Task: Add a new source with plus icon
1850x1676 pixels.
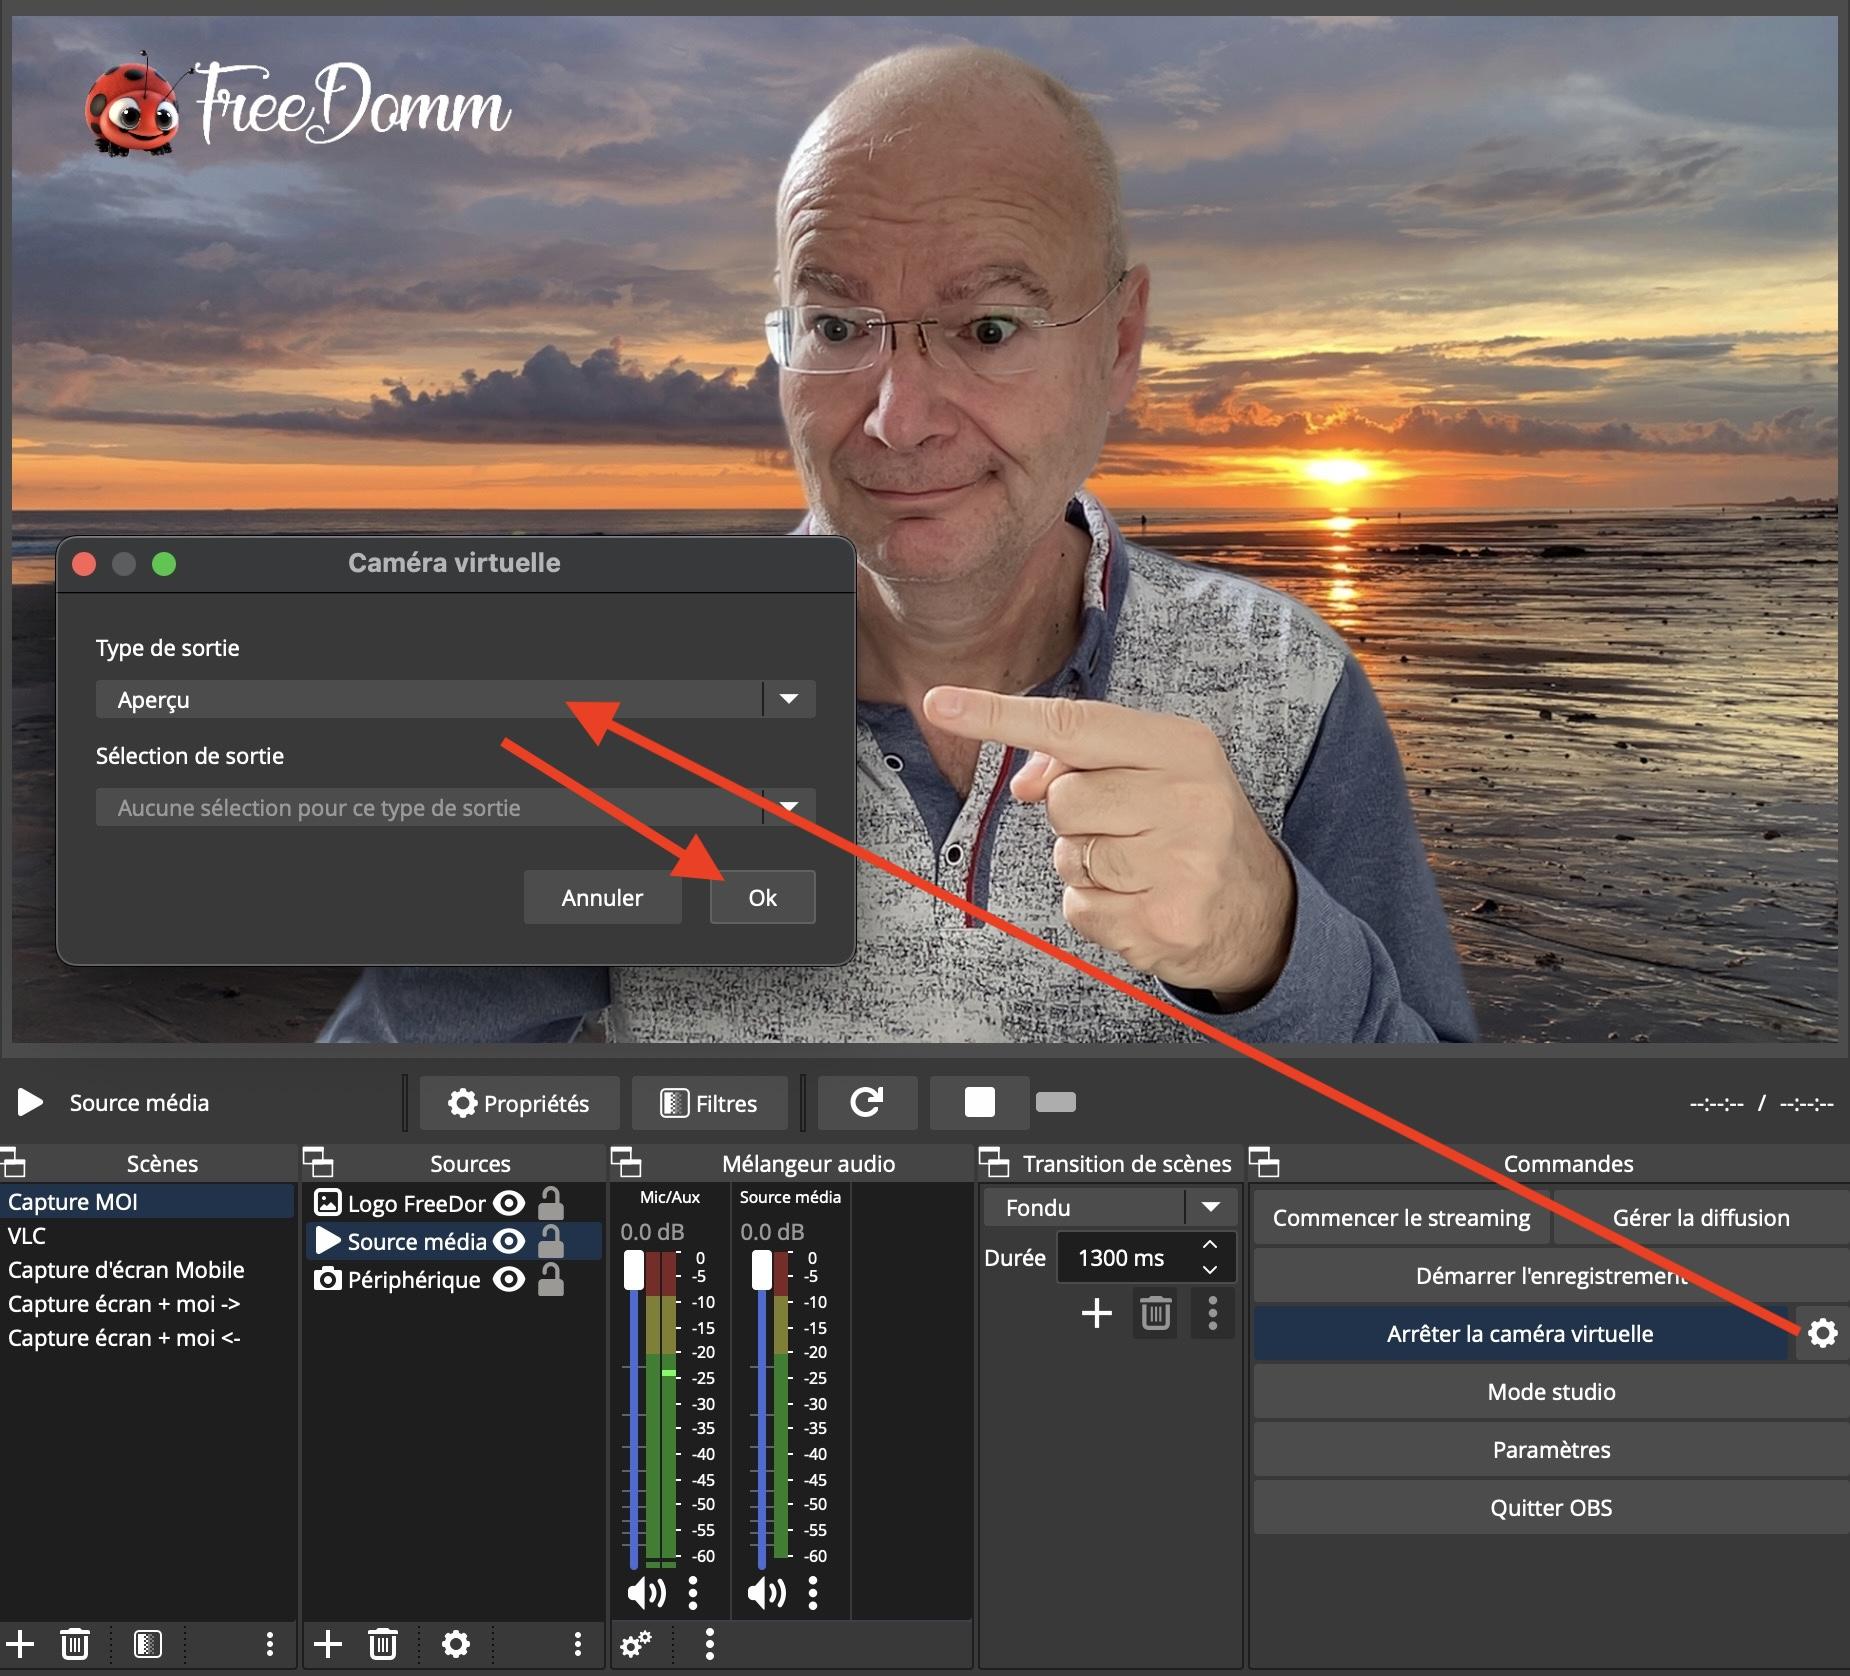Action: (328, 1644)
